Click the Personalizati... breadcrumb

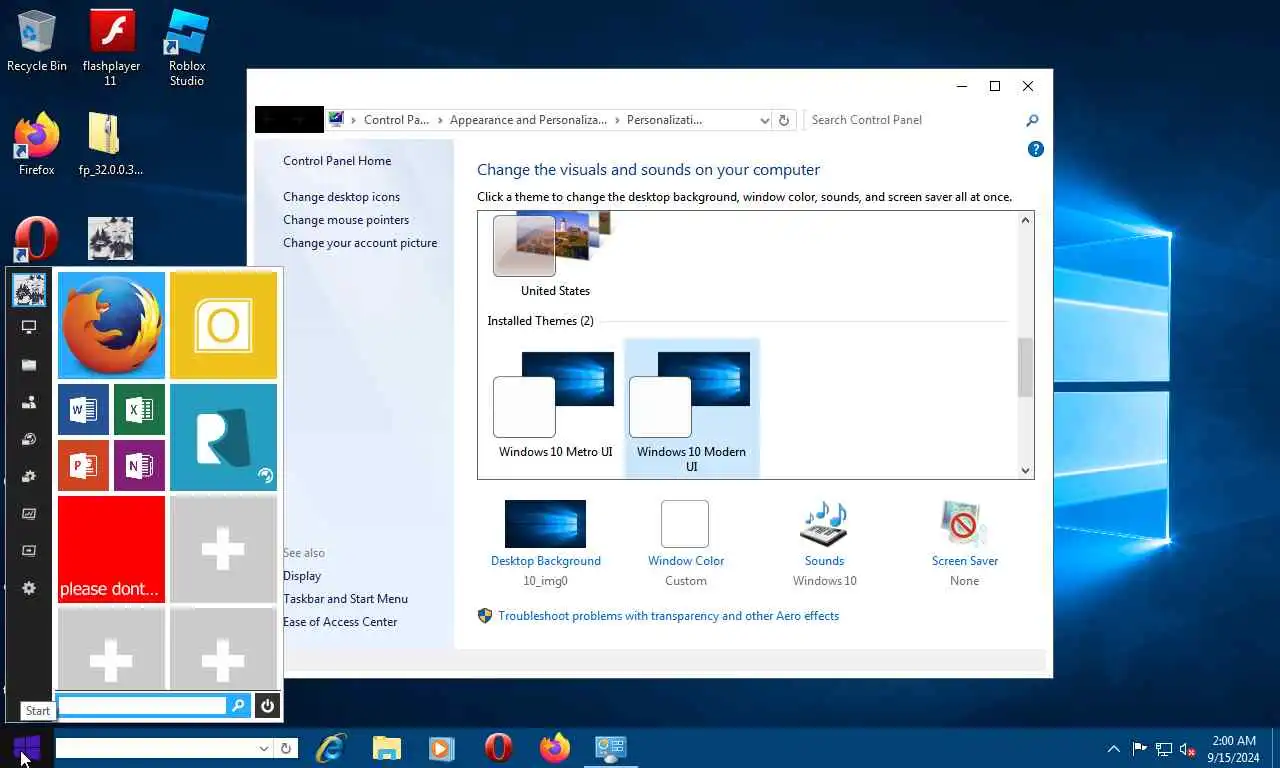coord(664,120)
